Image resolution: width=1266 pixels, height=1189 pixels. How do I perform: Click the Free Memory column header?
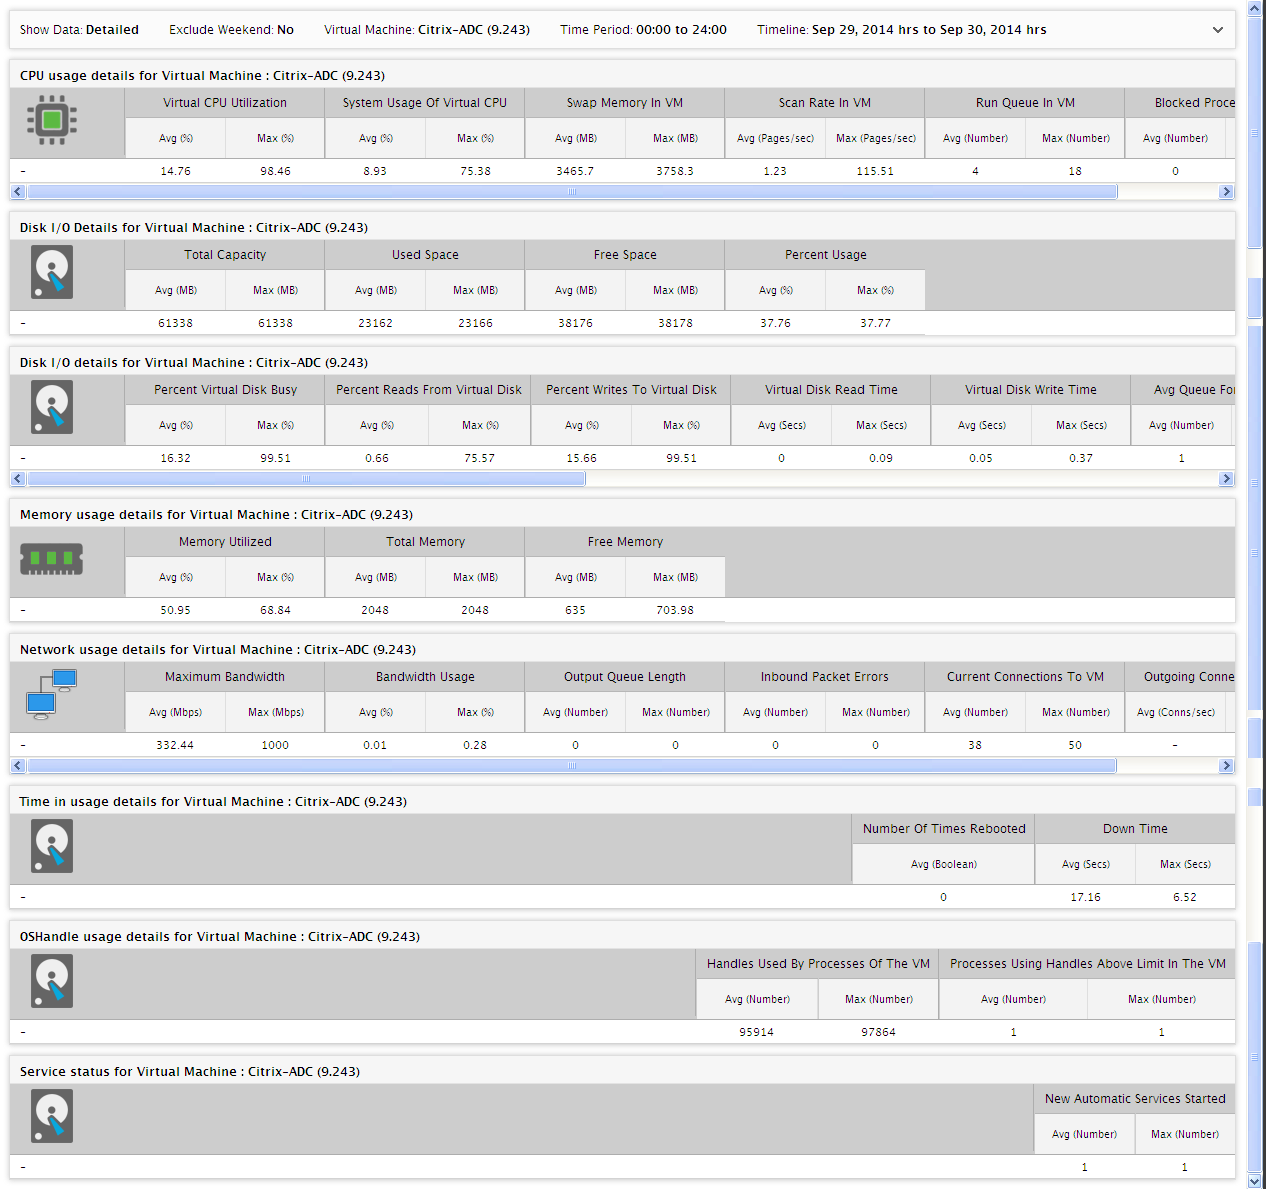[x=625, y=542]
